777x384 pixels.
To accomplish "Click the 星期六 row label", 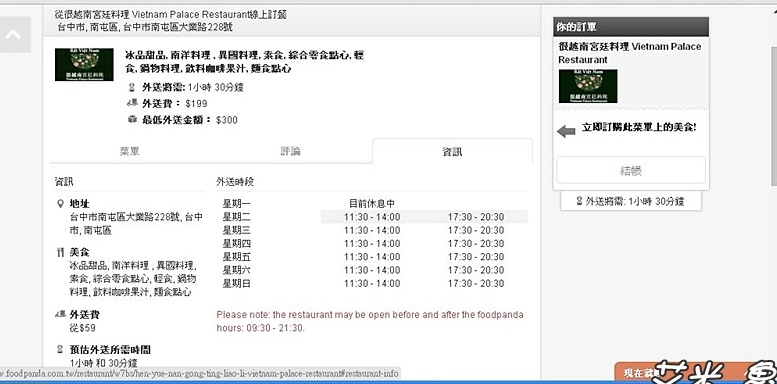I will (237, 270).
